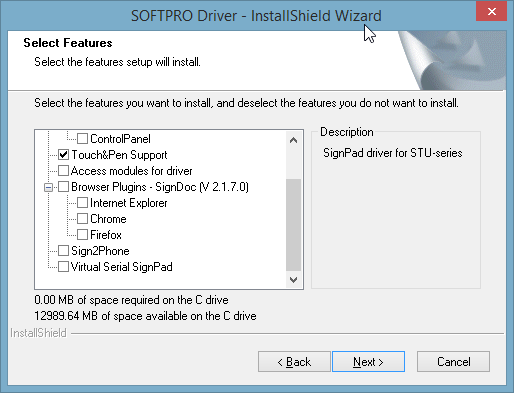Screen dimensions: 514x393
Task: Click the '0.00 MB of space required' text
Action: (131, 300)
